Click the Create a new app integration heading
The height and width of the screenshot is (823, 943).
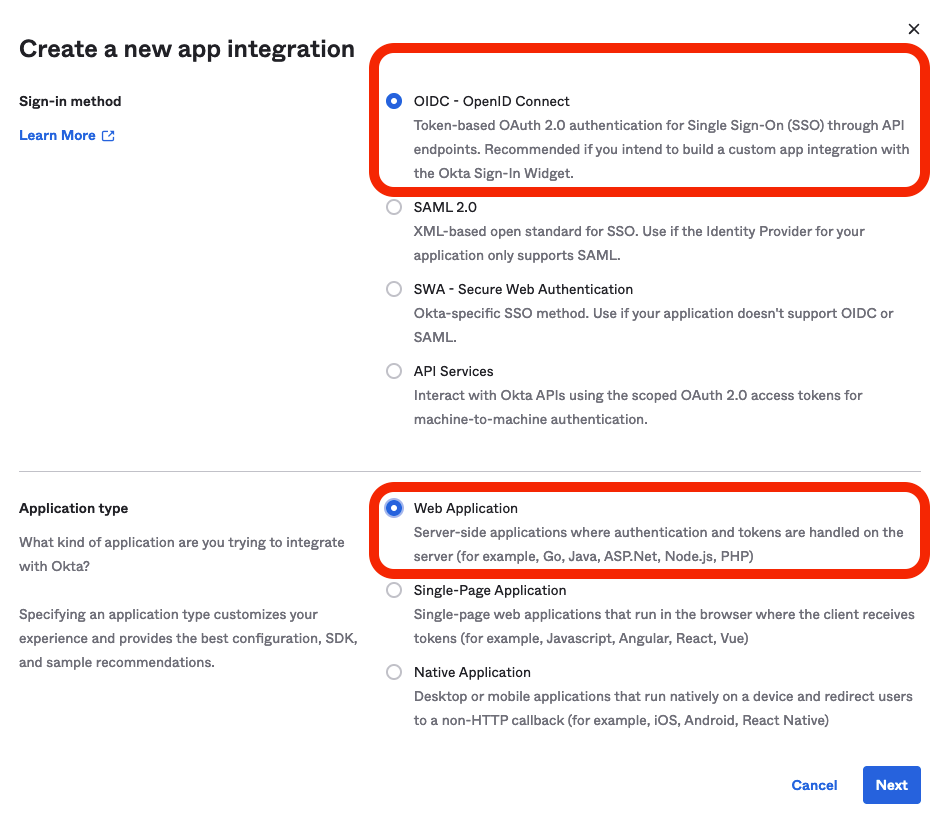coord(187,48)
